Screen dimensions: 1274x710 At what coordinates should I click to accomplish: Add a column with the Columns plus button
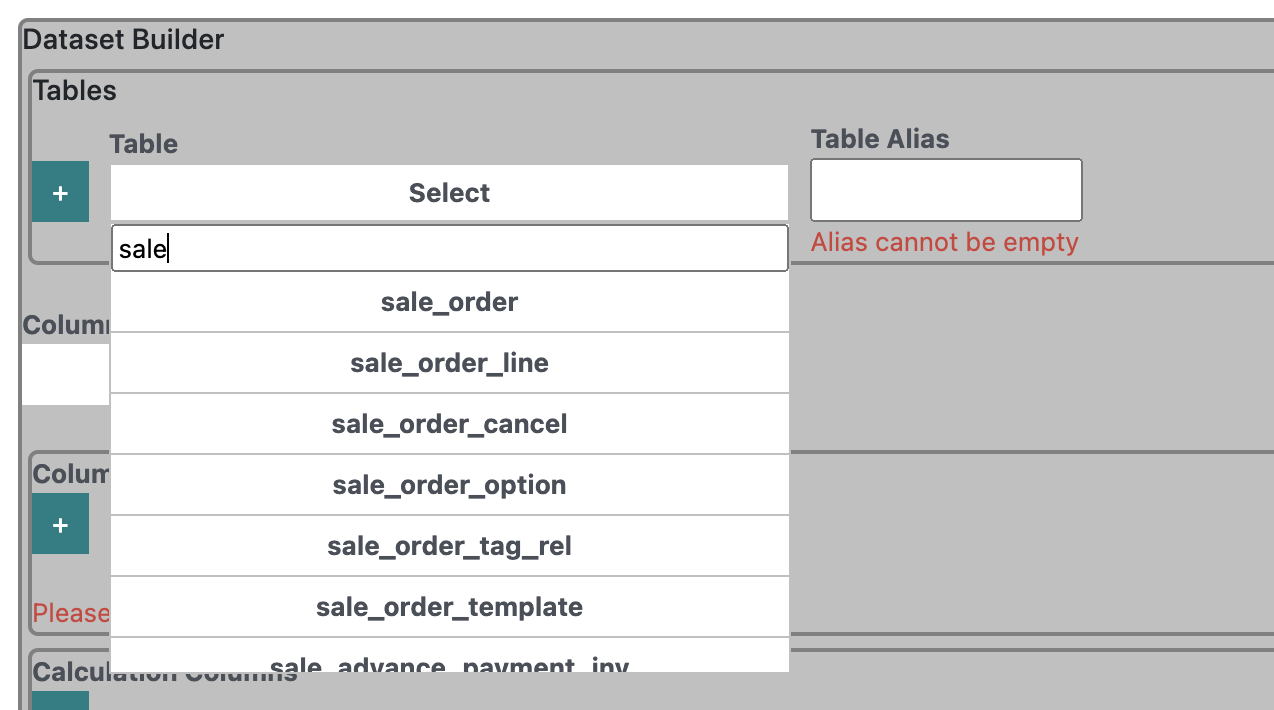pyautogui.click(x=60, y=524)
